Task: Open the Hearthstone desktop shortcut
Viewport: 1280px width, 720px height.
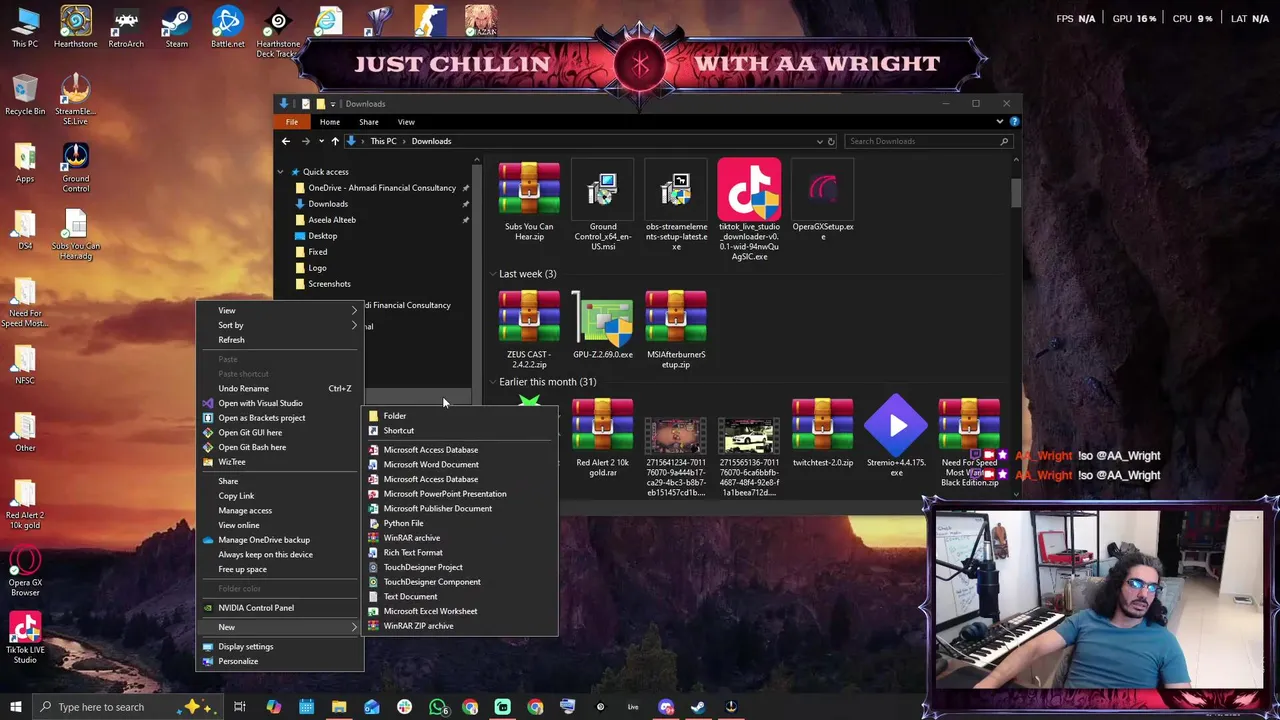Action: point(75,27)
